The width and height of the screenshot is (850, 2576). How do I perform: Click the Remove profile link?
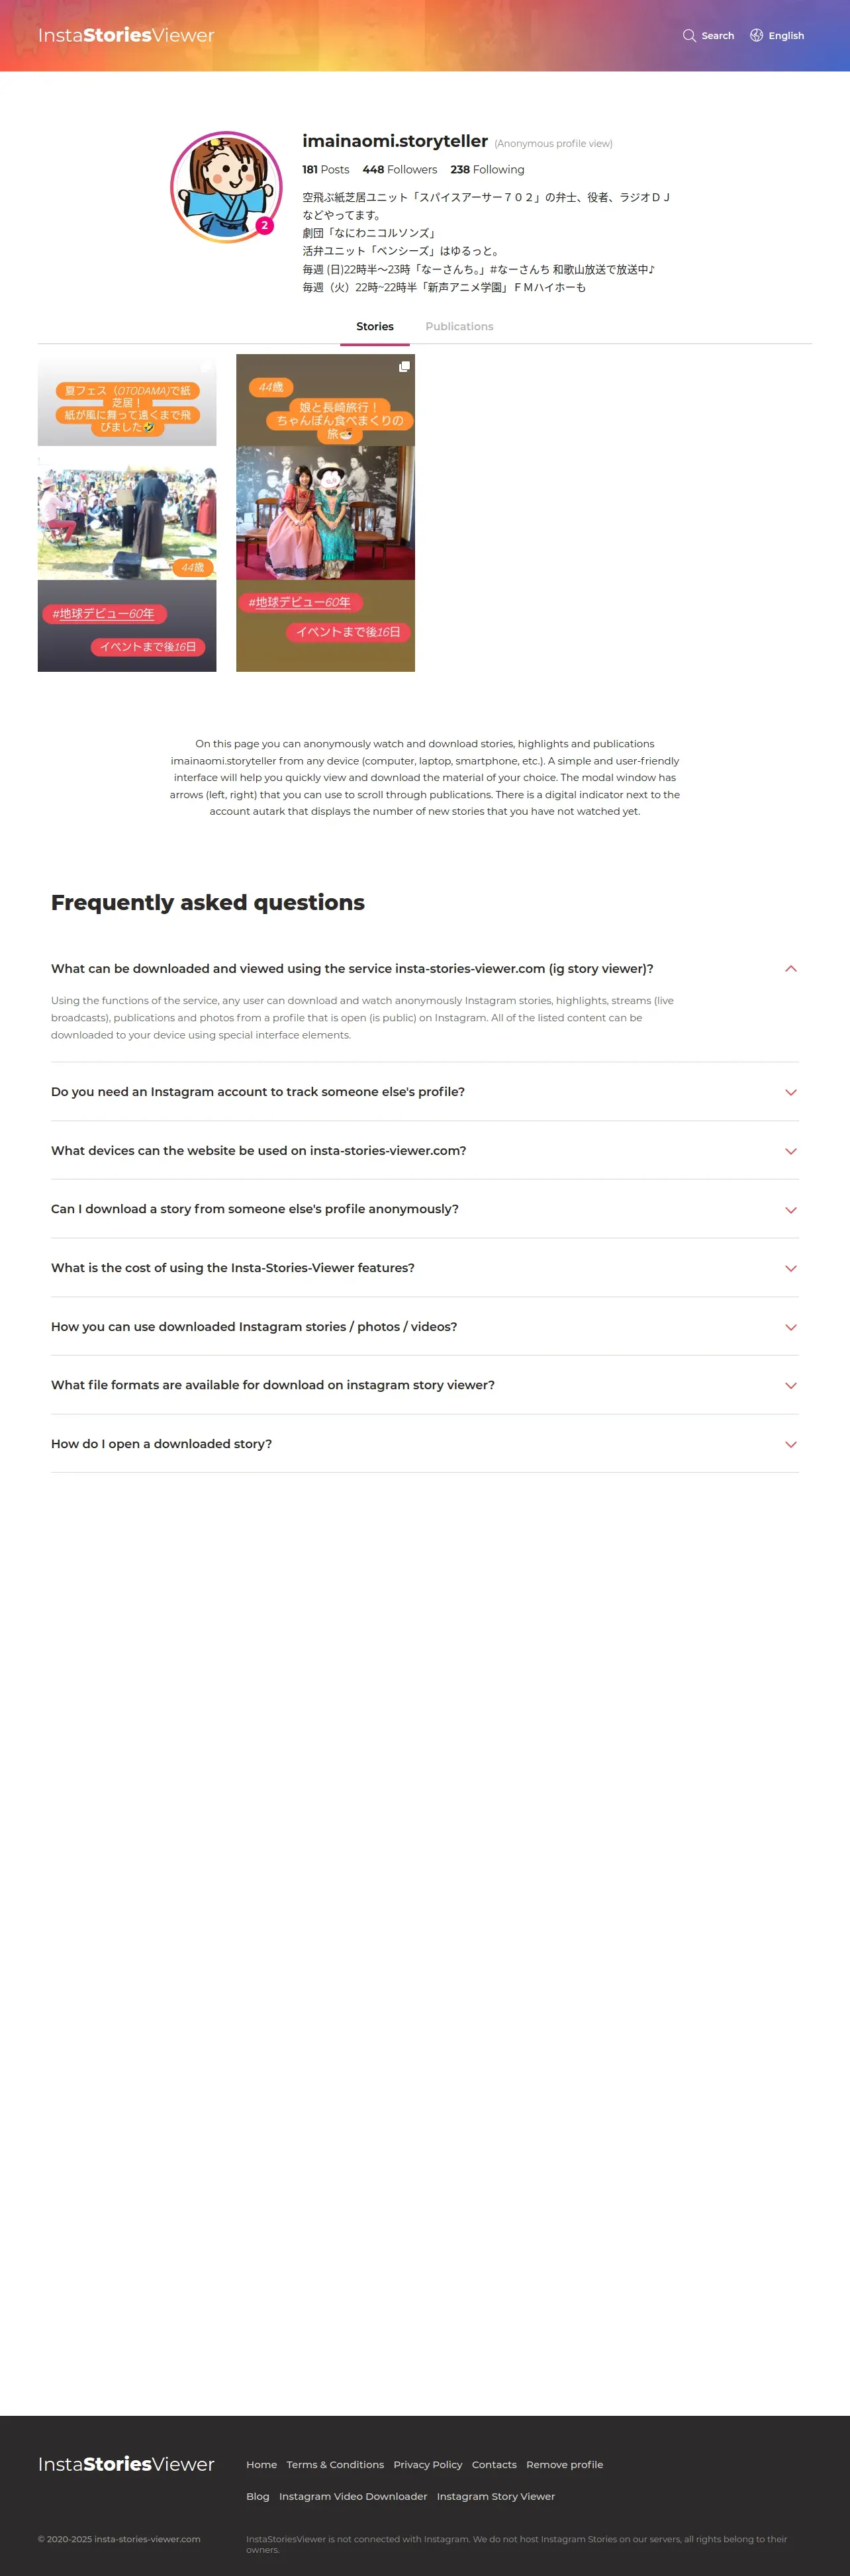coord(564,2464)
